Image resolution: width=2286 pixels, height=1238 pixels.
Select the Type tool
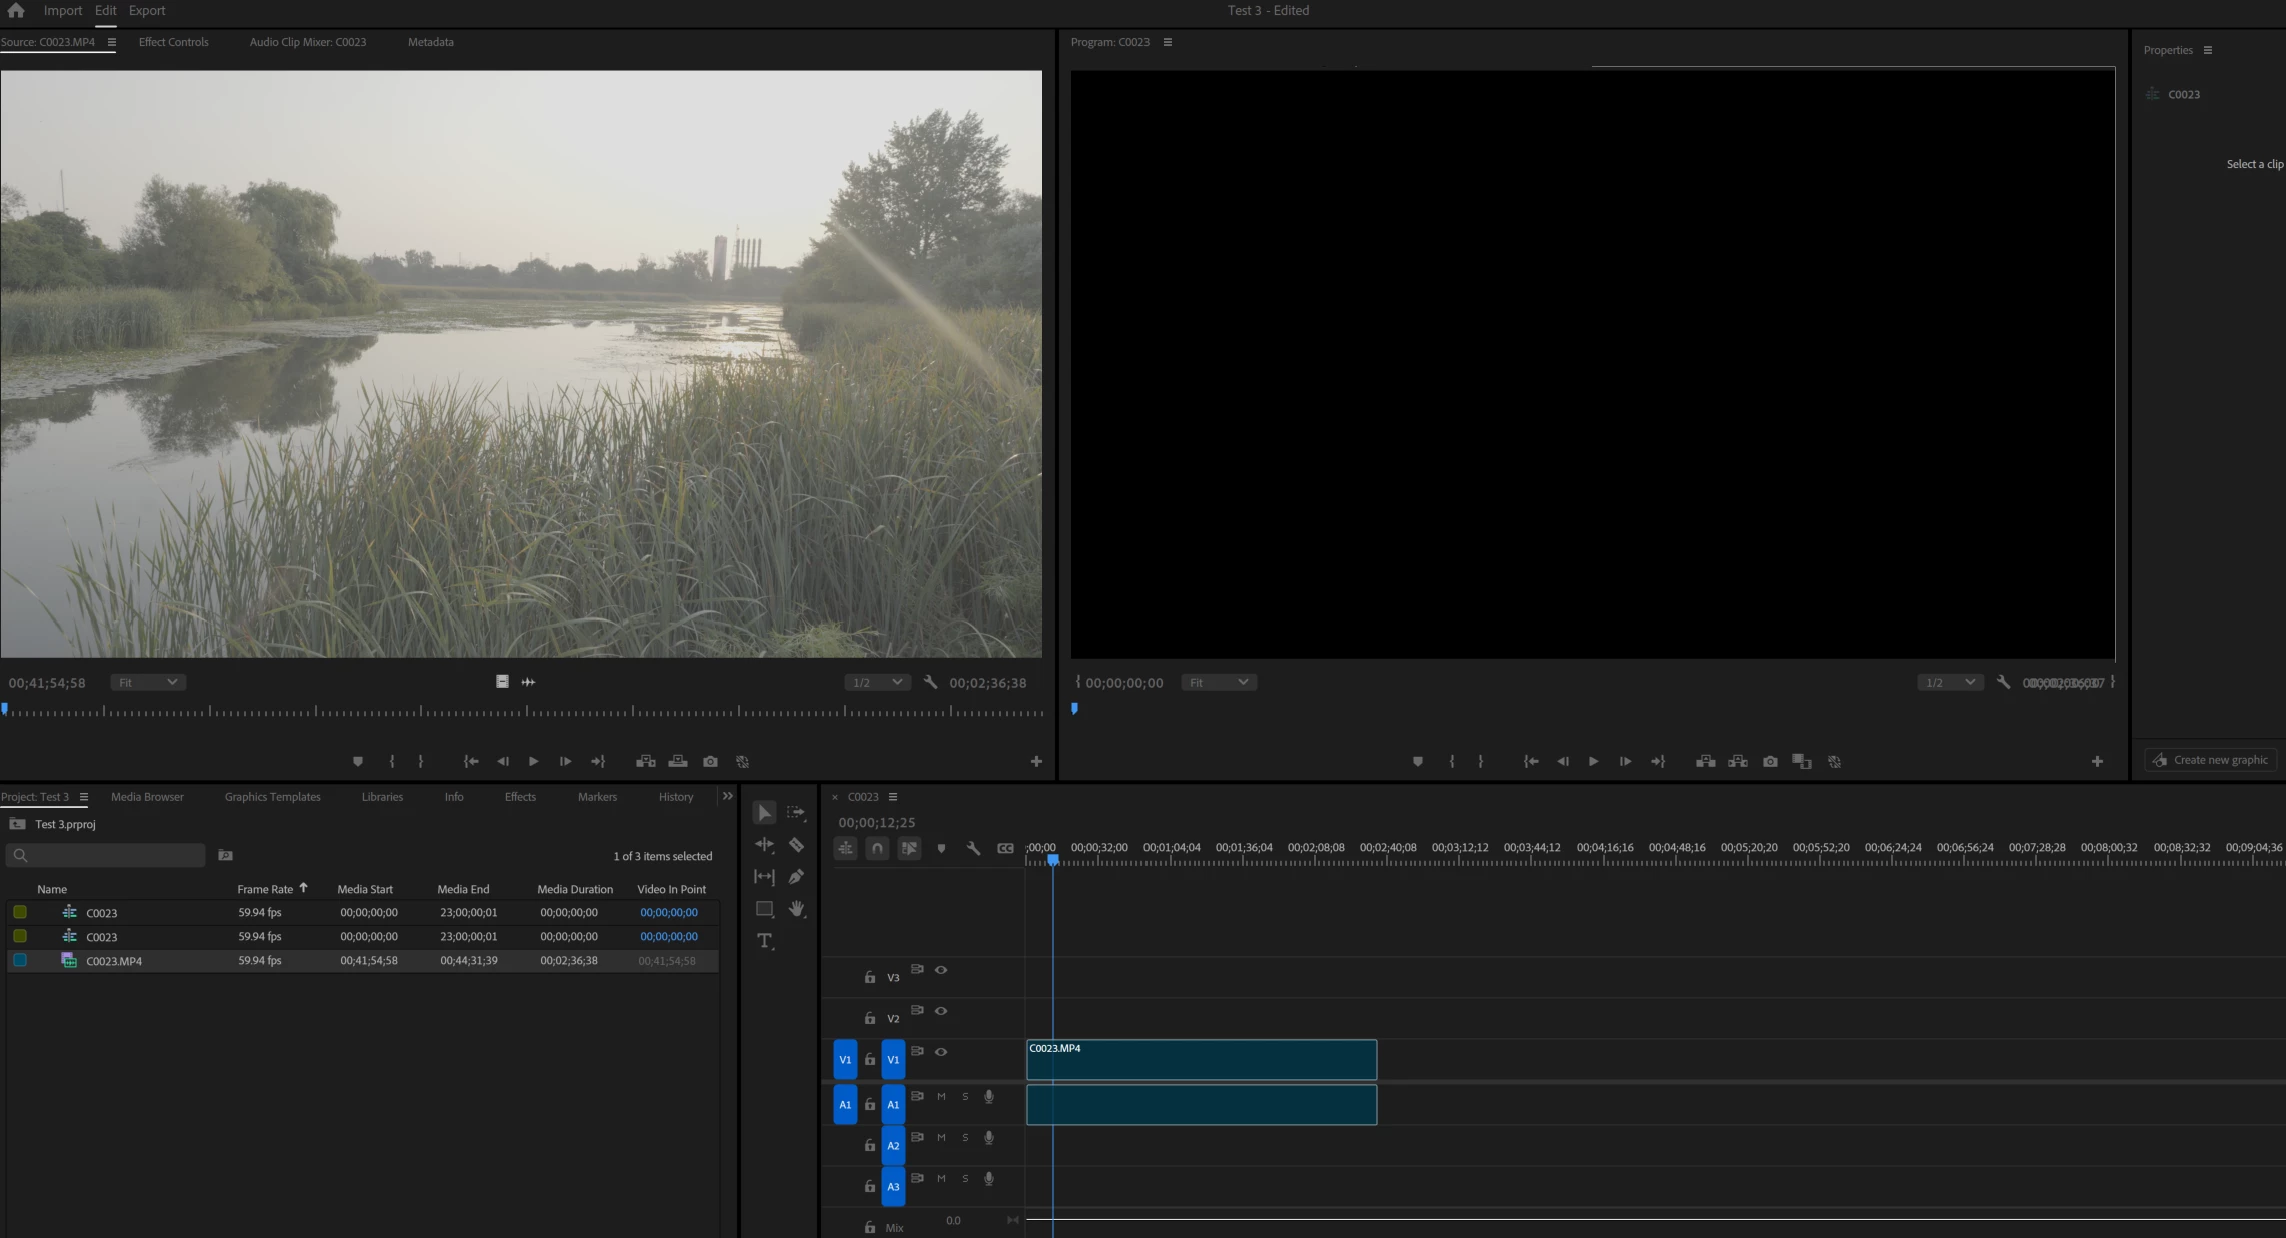(765, 941)
